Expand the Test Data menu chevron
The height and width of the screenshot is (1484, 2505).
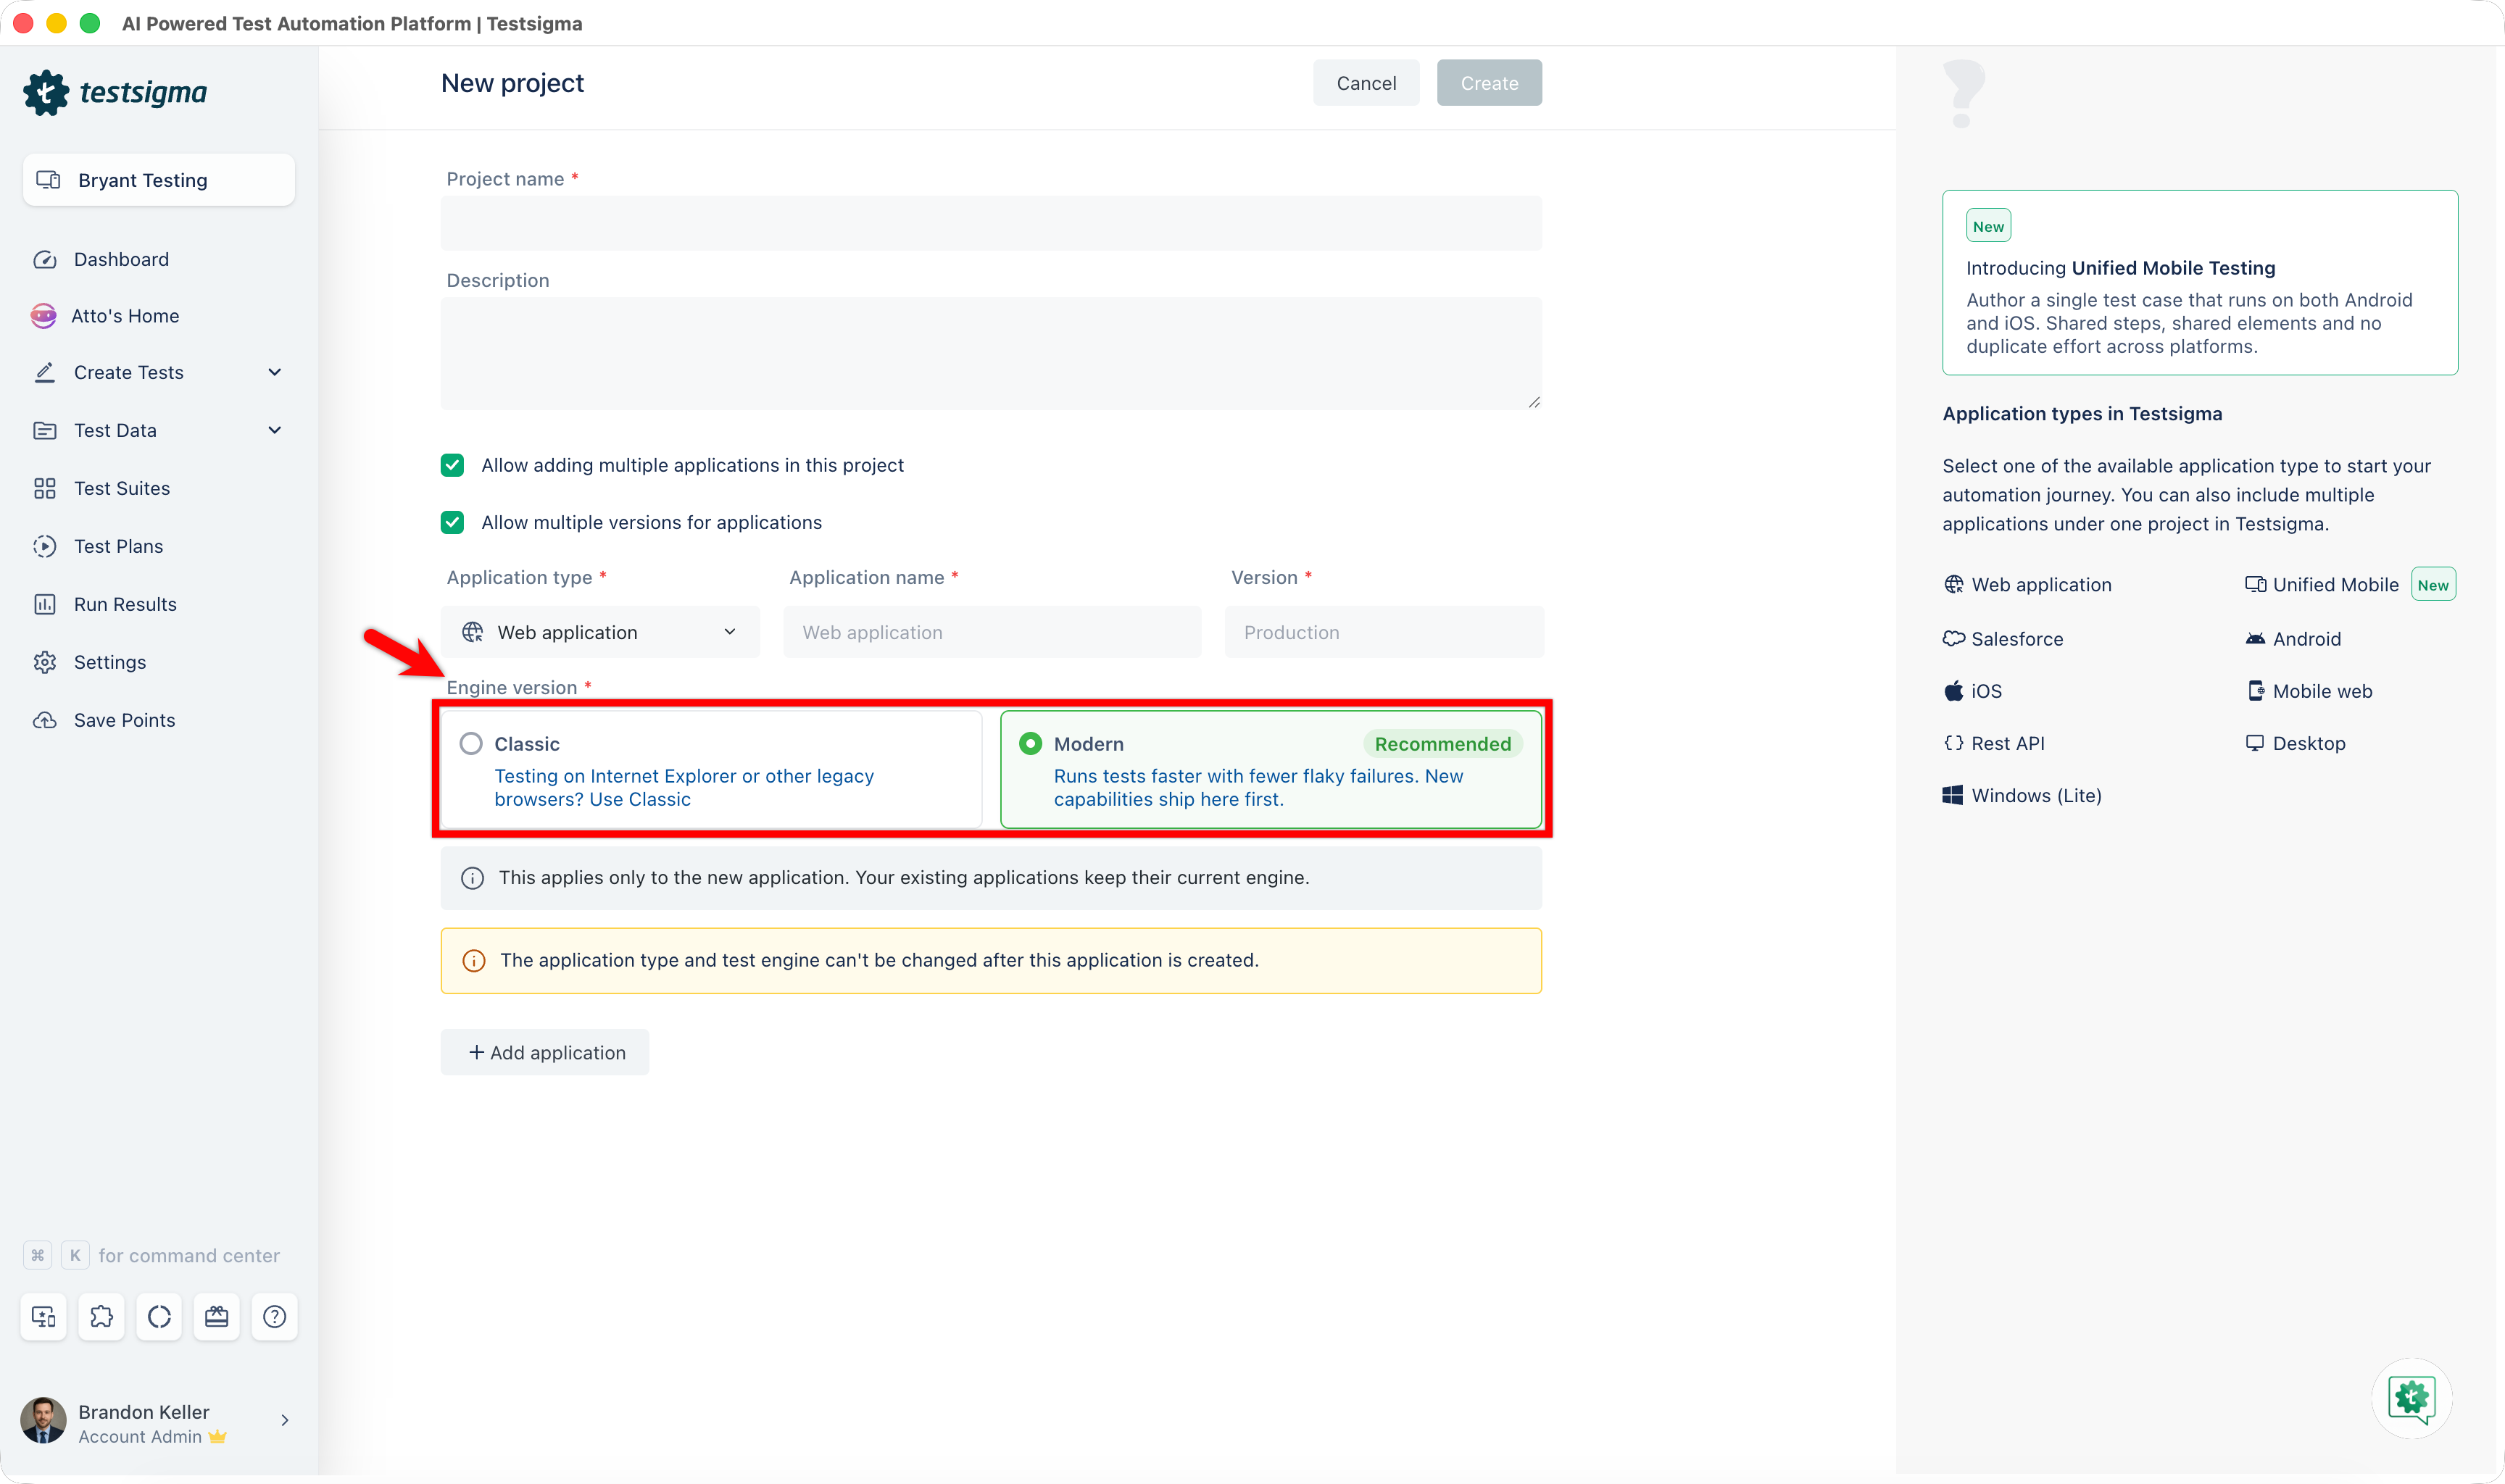[275, 430]
